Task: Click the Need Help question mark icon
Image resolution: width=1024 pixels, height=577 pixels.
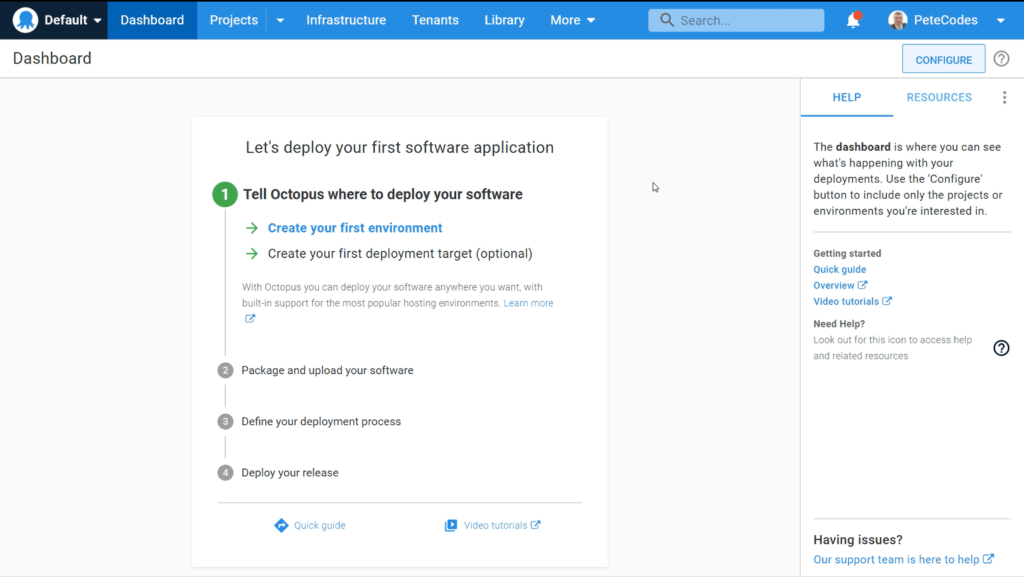Action: coord(1001,348)
